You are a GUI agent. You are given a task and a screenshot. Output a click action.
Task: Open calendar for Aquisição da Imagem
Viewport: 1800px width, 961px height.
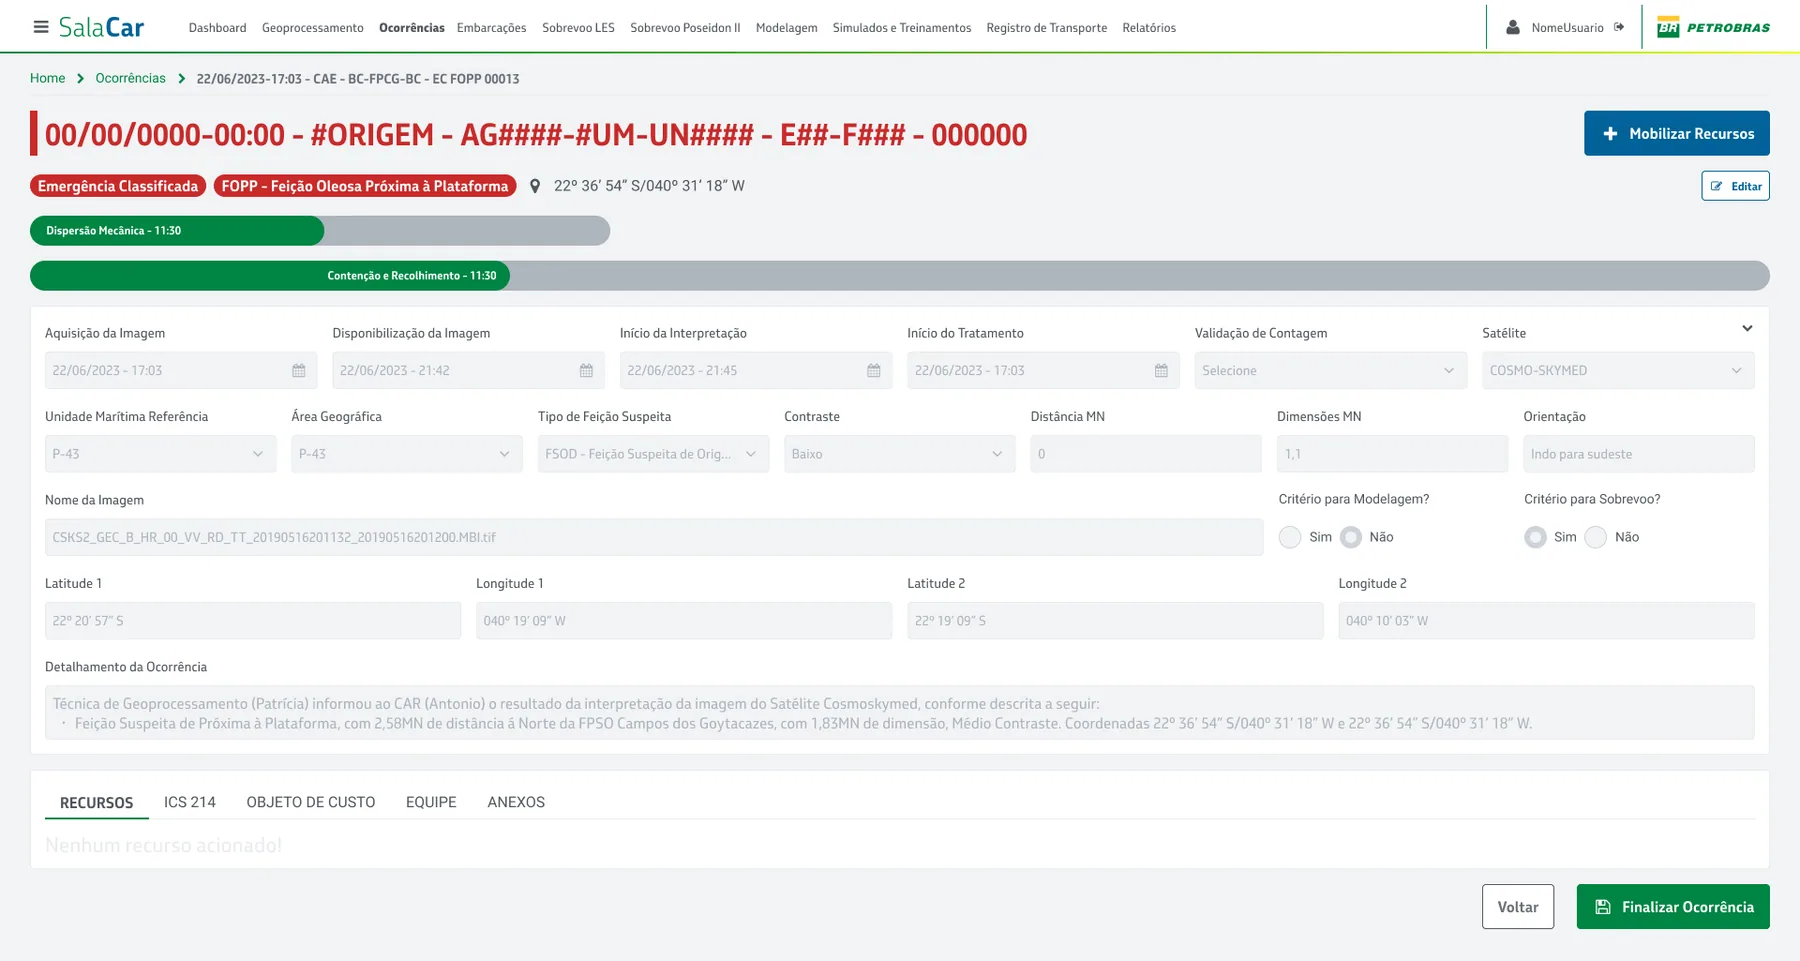(x=299, y=371)
